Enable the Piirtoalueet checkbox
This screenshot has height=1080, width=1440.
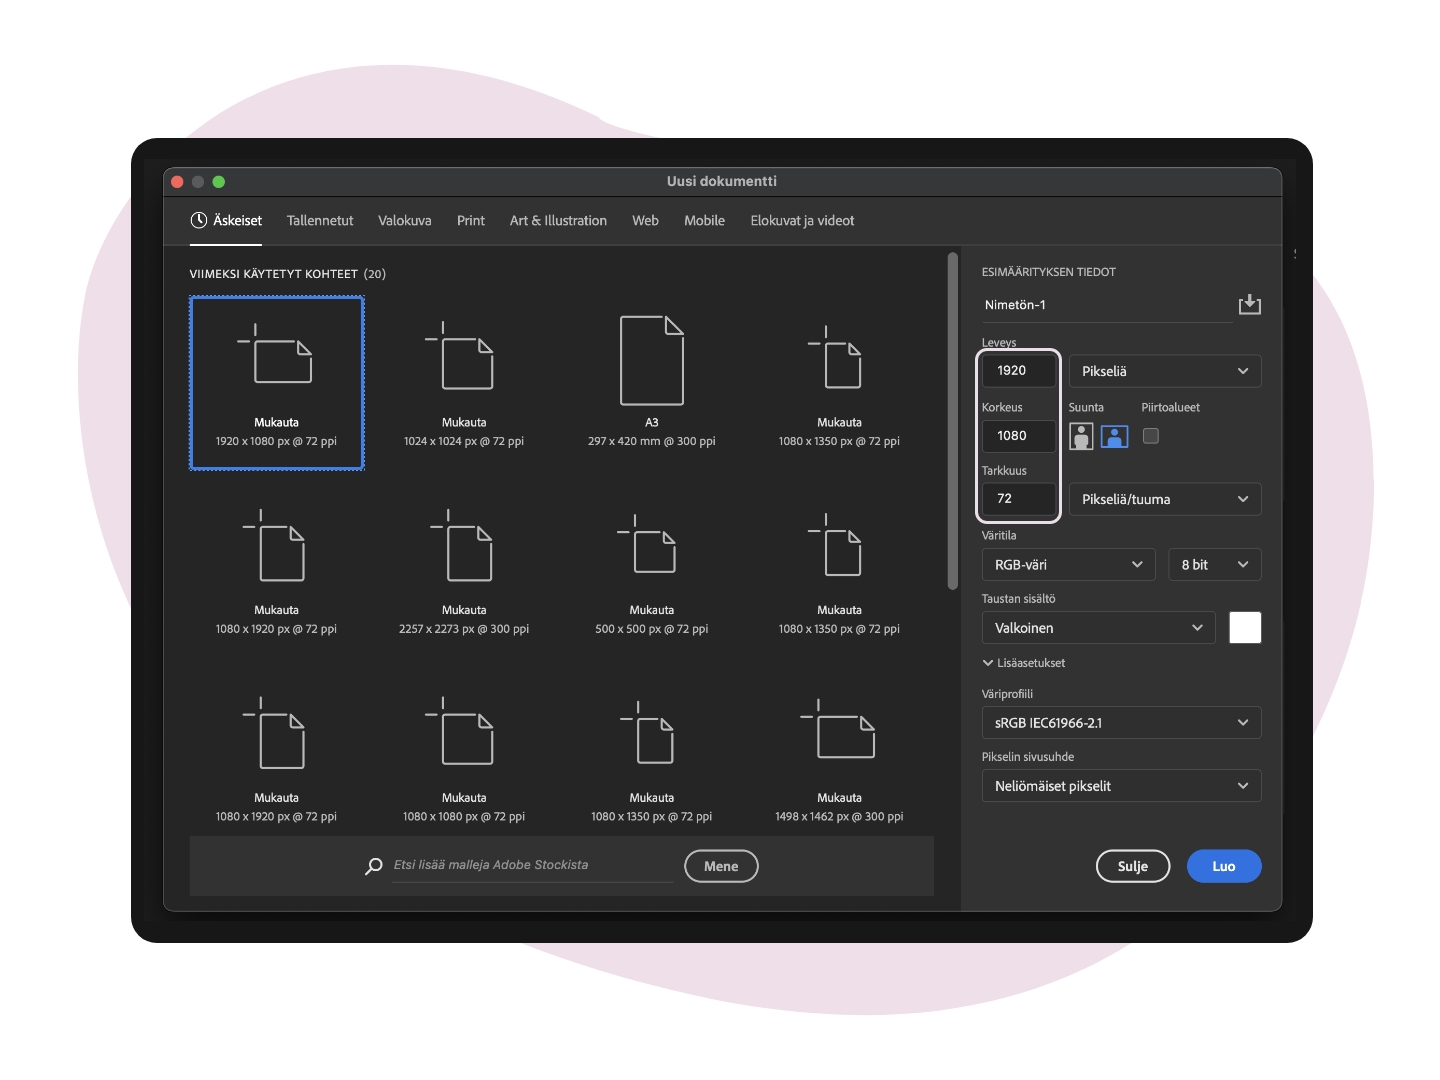click(x=1151, y=436)
